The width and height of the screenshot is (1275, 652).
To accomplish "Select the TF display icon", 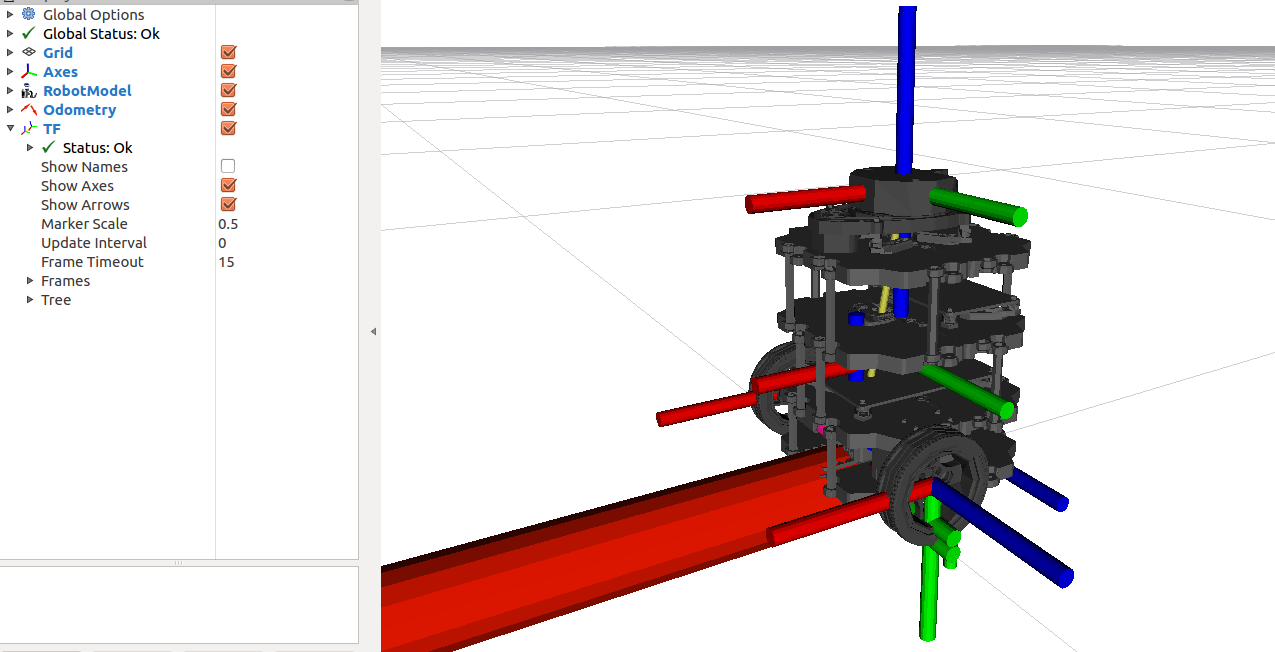I will coord(27,128).
